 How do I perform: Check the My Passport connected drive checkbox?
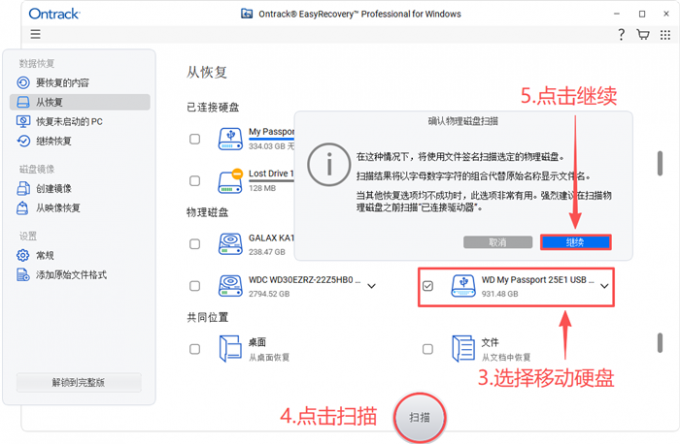click(195, 139)
